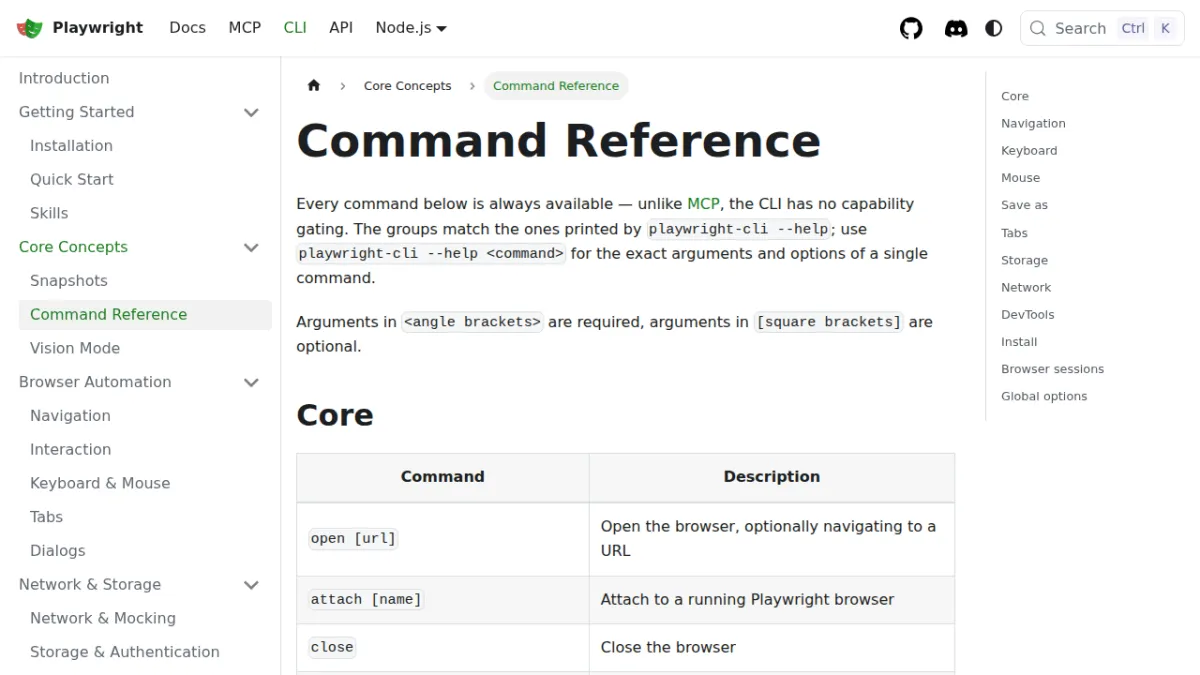Select the CLI navbar item
This screenshot has height=675, width=1200.
(295, 28)
